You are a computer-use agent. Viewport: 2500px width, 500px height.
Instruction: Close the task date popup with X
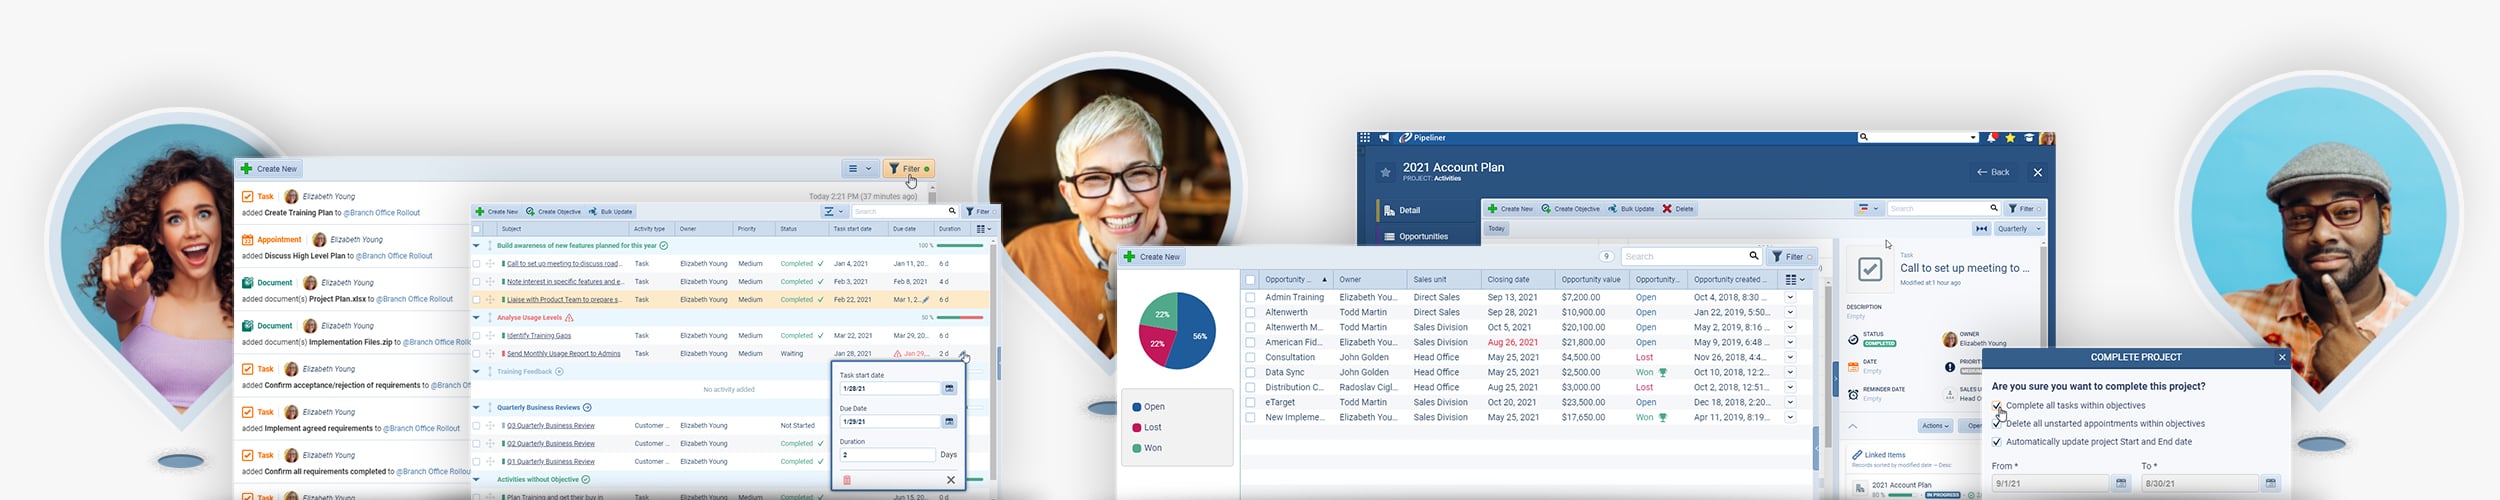(x=951, y=480)
